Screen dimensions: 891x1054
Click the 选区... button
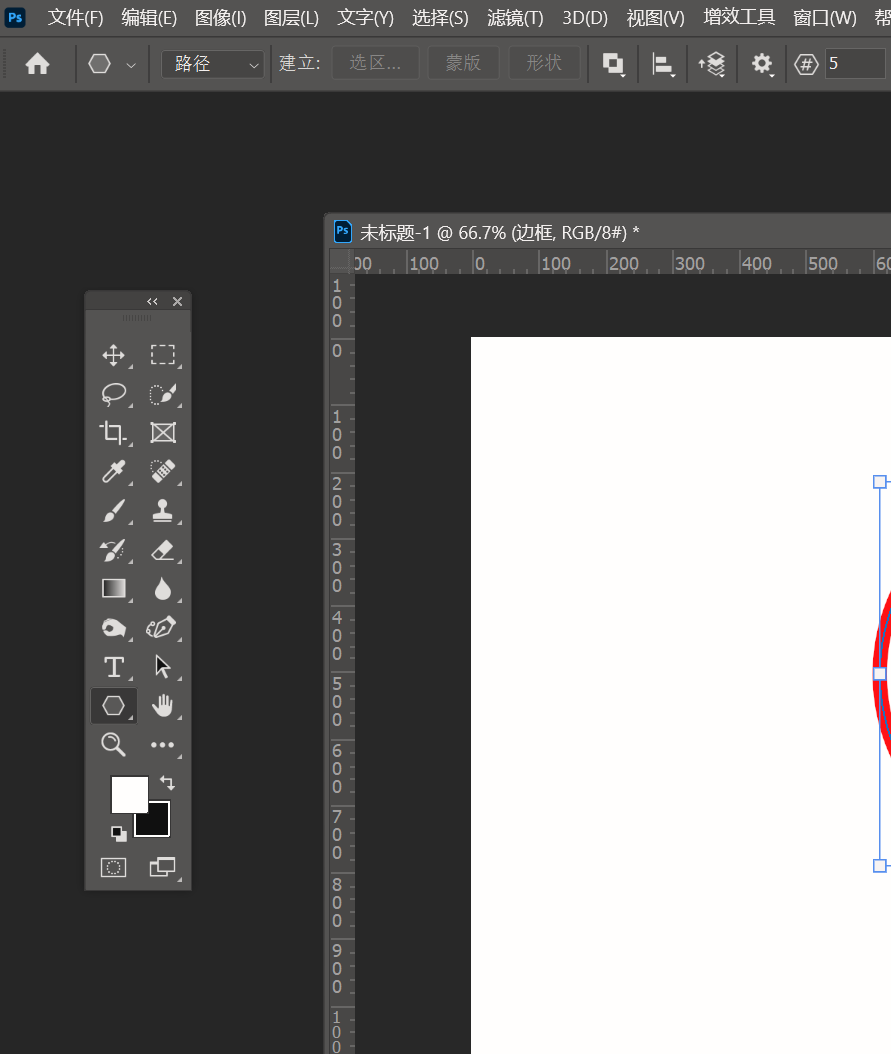[x=376, y=63]
